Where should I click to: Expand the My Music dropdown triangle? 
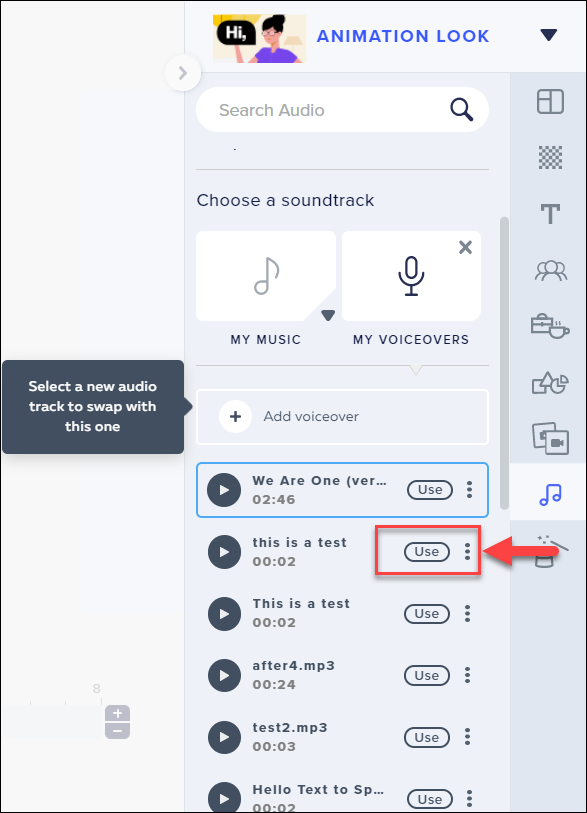[x=328, y=315]
